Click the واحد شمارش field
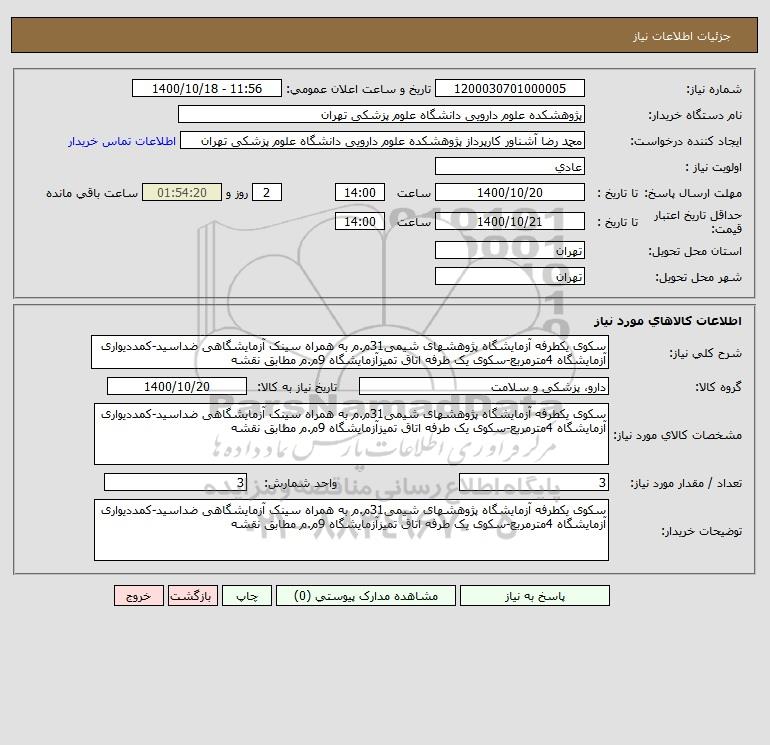Viewport: 770px width, 745px height. [175, 482]
